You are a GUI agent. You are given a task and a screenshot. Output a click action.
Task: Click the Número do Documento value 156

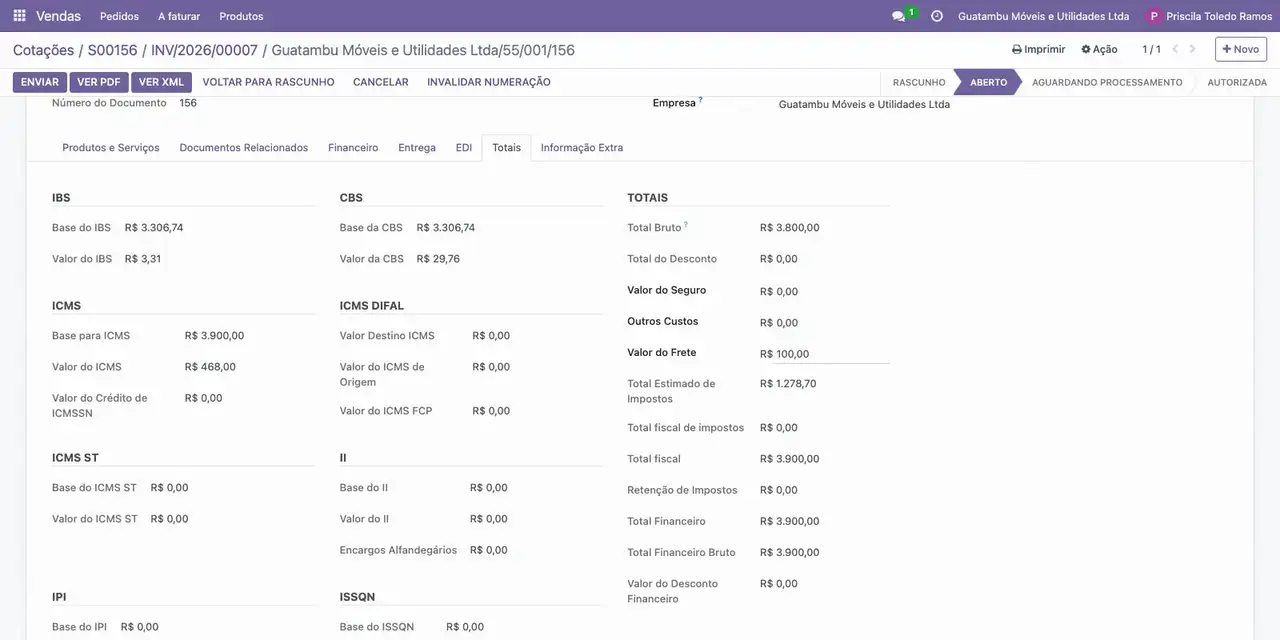[188, 103]
